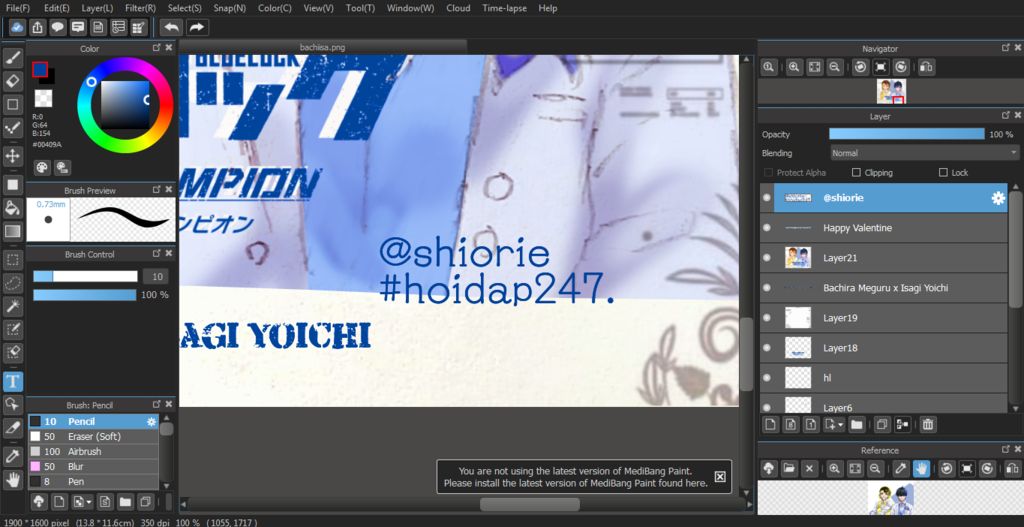Zoom in using Navigator magnifier plus
The width and height of the screenshot is (1024, 527).
coord(793,67)
